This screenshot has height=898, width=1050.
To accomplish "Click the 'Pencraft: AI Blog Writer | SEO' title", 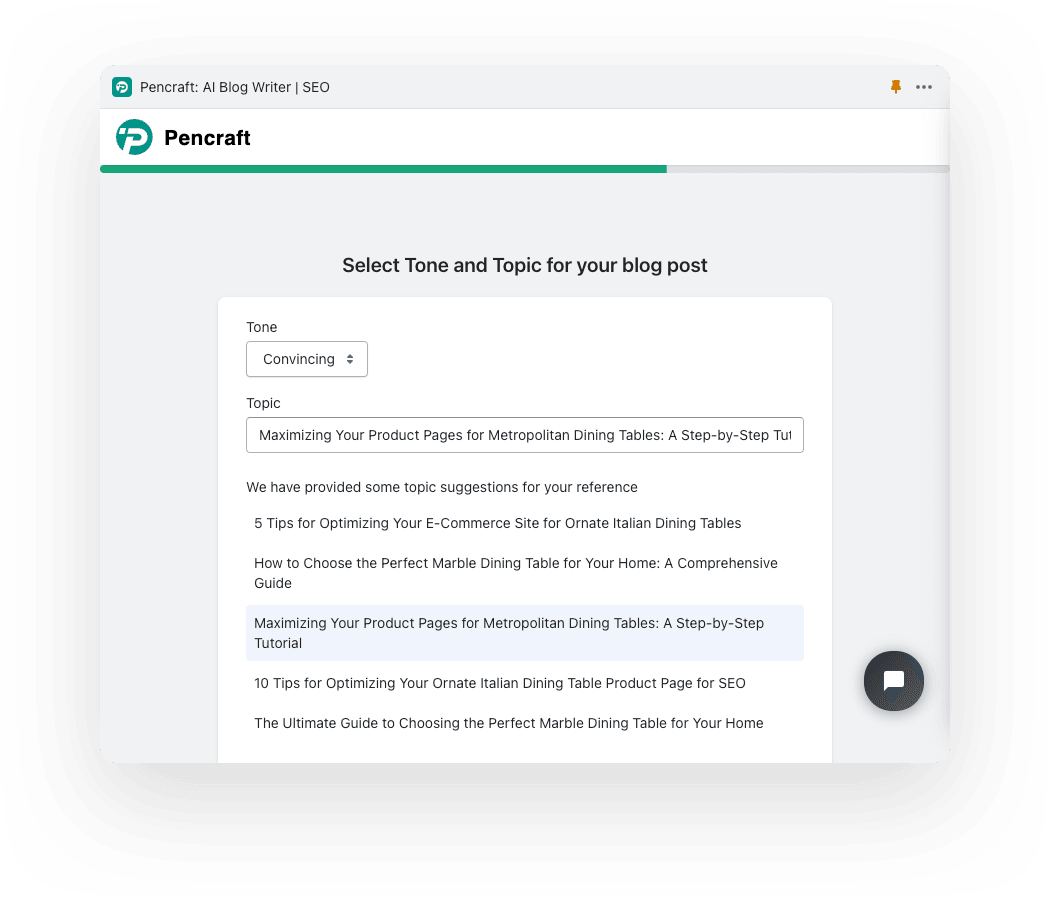I will click(234, 87).
